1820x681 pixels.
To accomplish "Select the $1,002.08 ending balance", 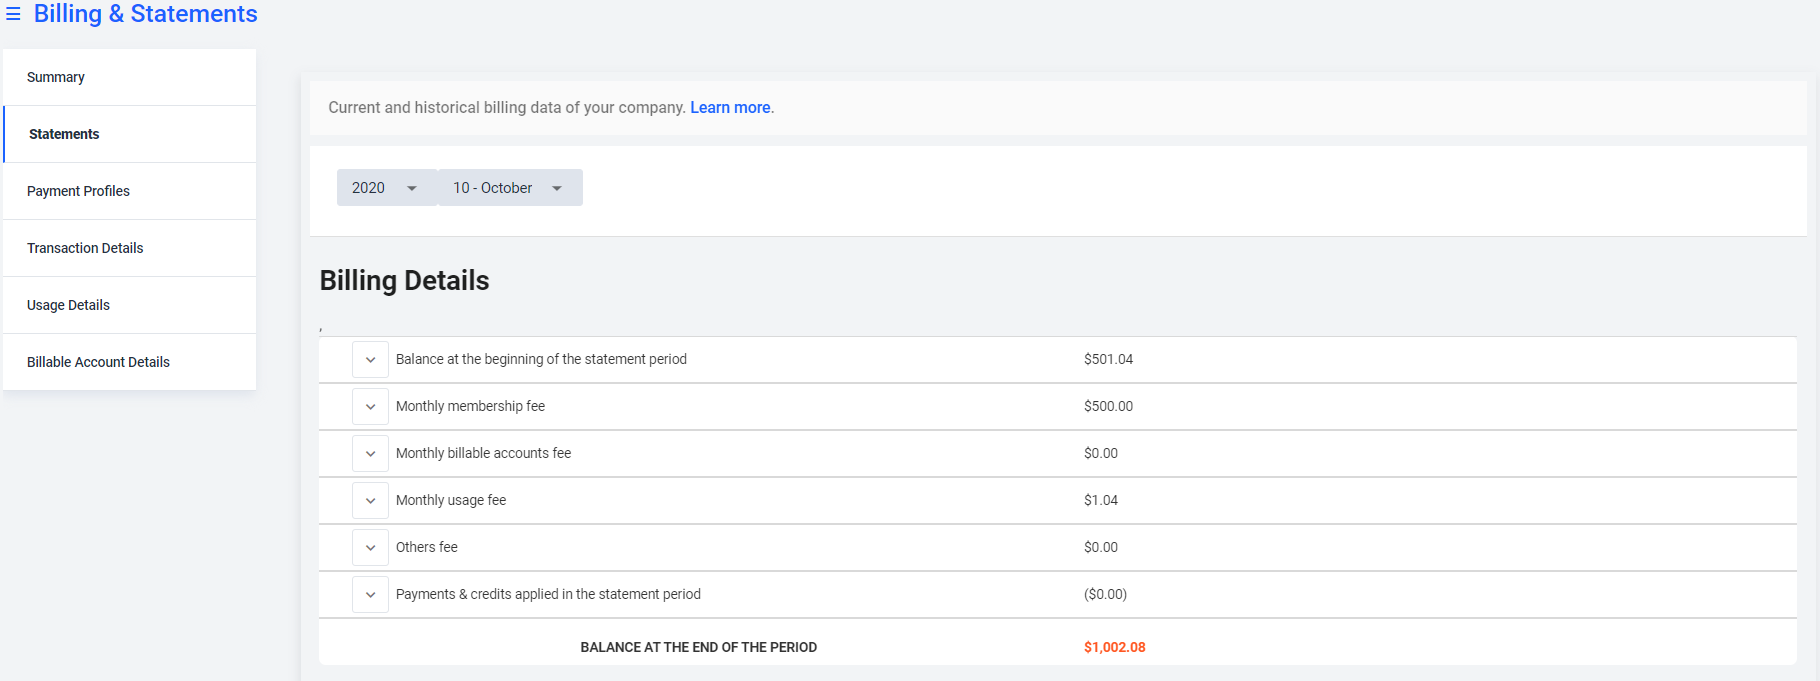I will pyautogui.click(x=1115, y=647).
